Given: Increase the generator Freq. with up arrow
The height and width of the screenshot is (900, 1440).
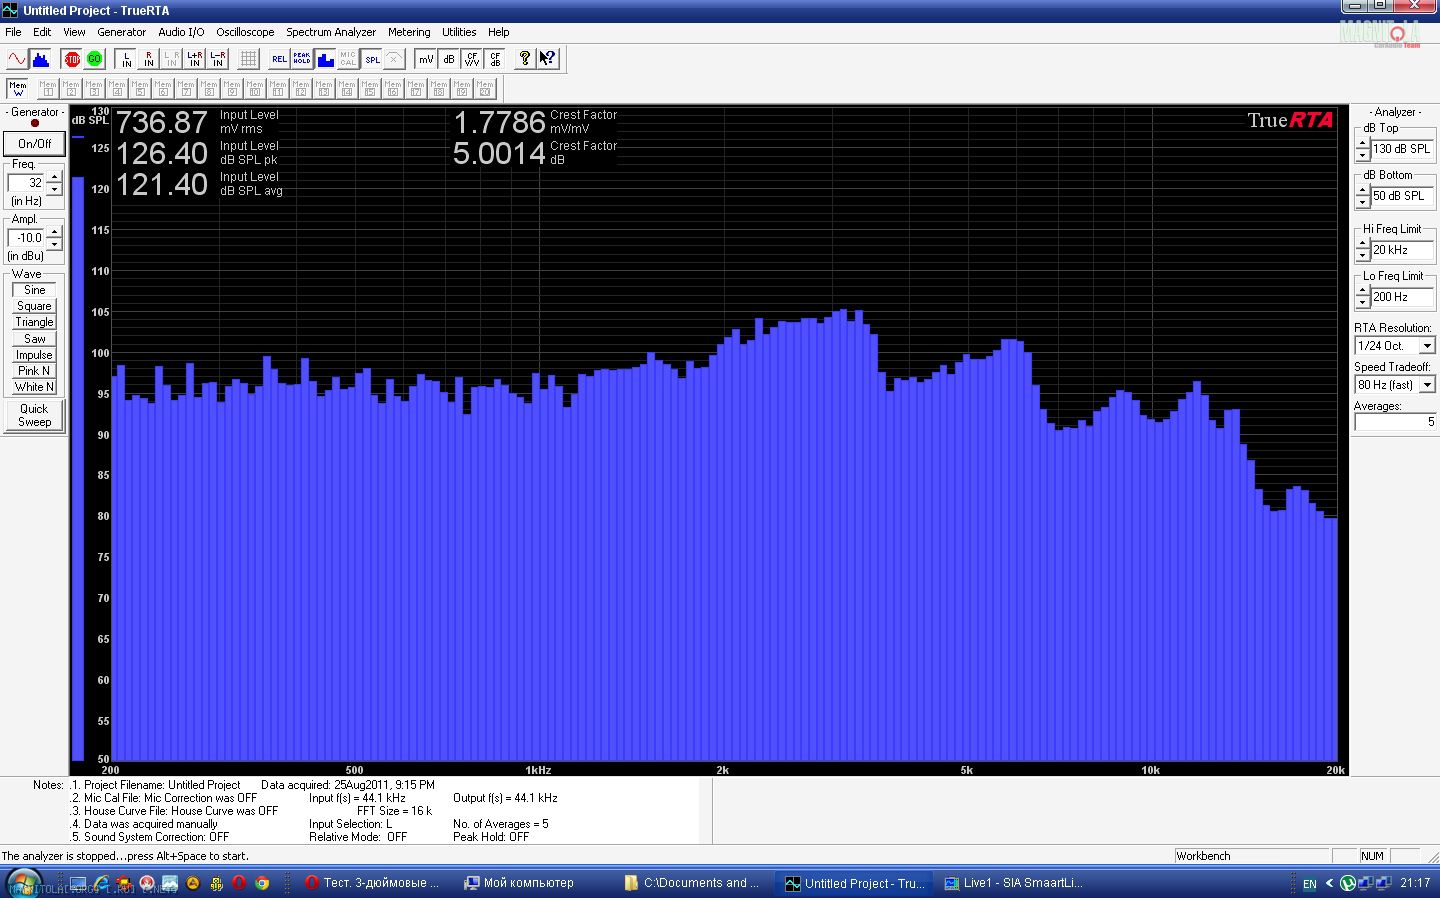Looking at the screenshot, I should click(x=55, y=178).
